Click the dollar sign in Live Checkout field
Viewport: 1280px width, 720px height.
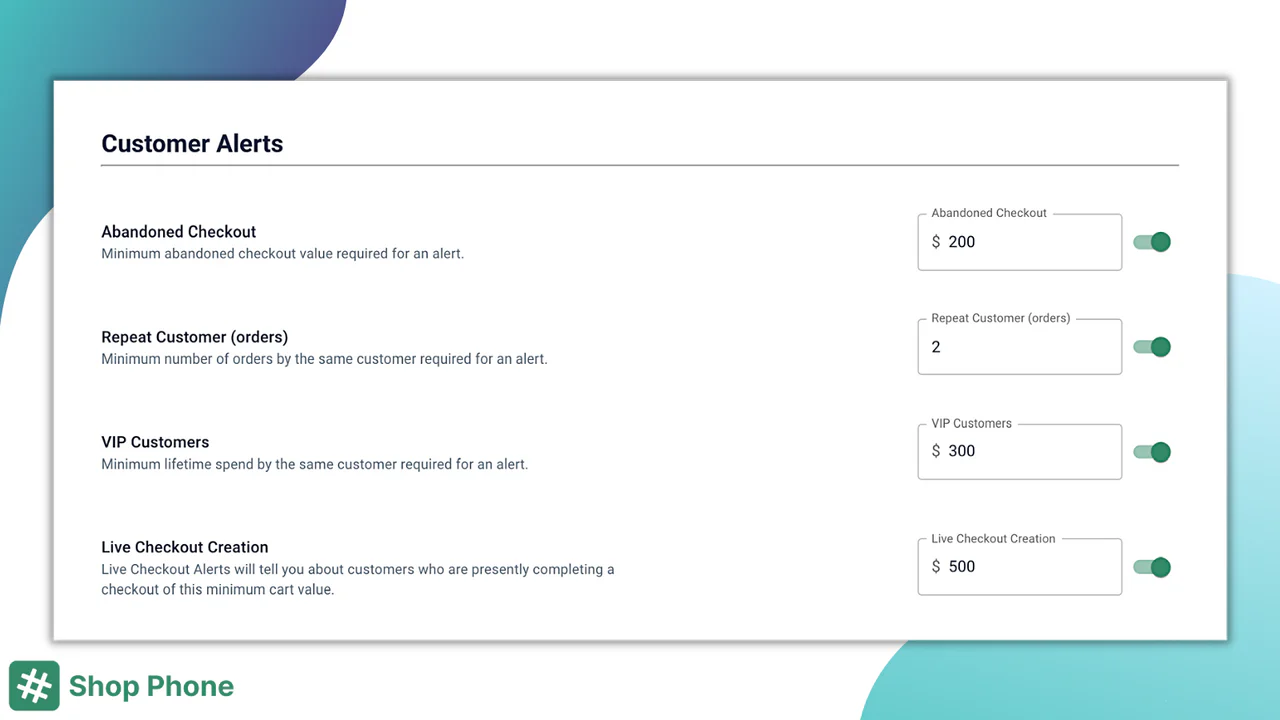point(936,567)
